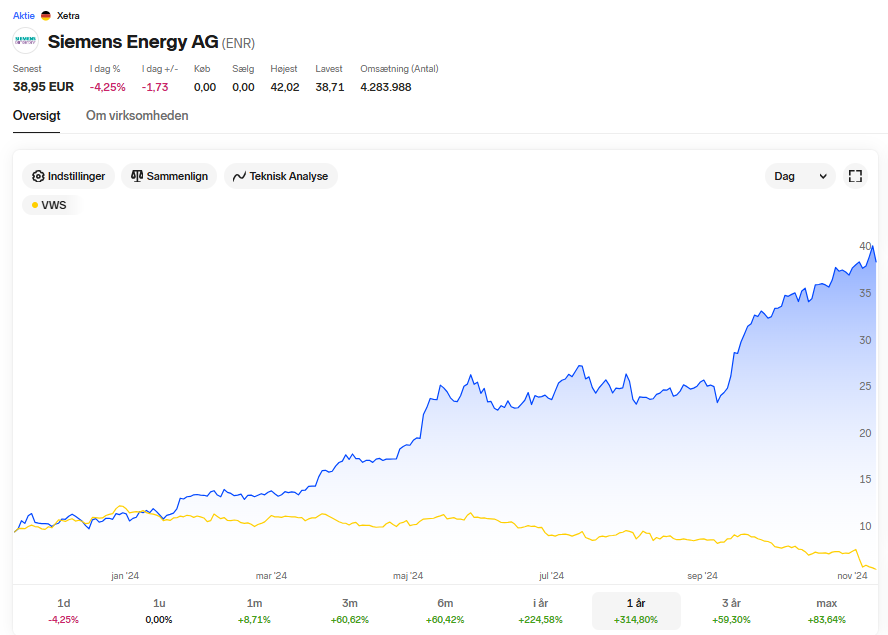The height and width of the screenshot is (635, 888).
Task: Click the German flag icon next to Xetra
Action: click(x=46, y=16)
